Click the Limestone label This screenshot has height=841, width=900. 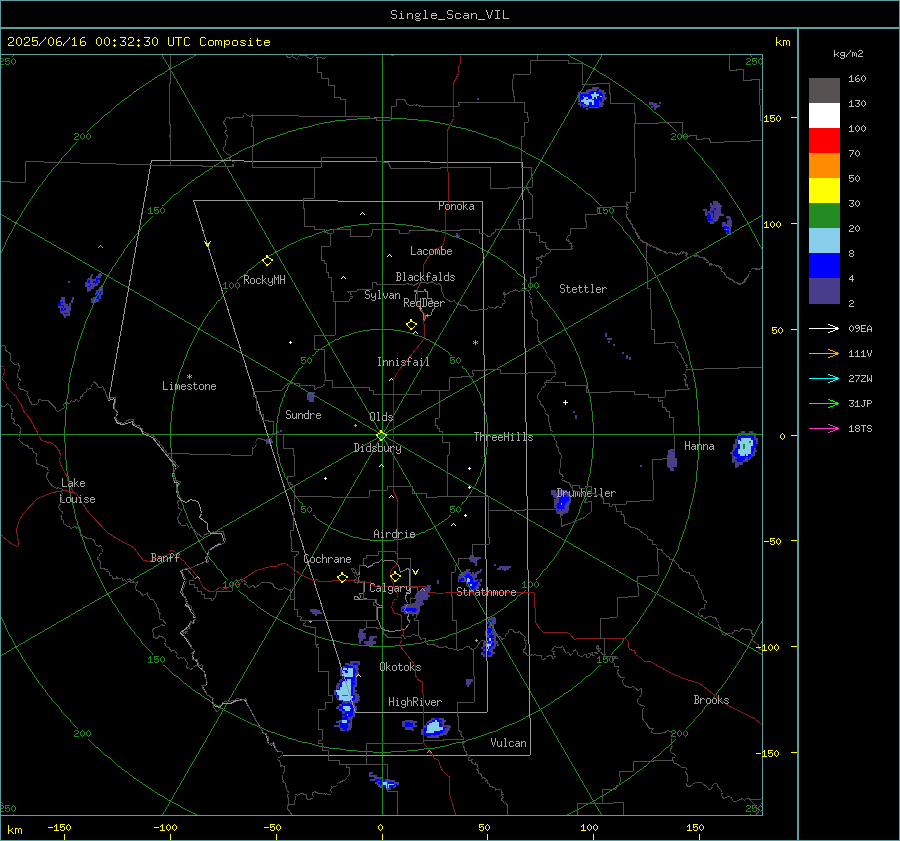coord(189,386)
